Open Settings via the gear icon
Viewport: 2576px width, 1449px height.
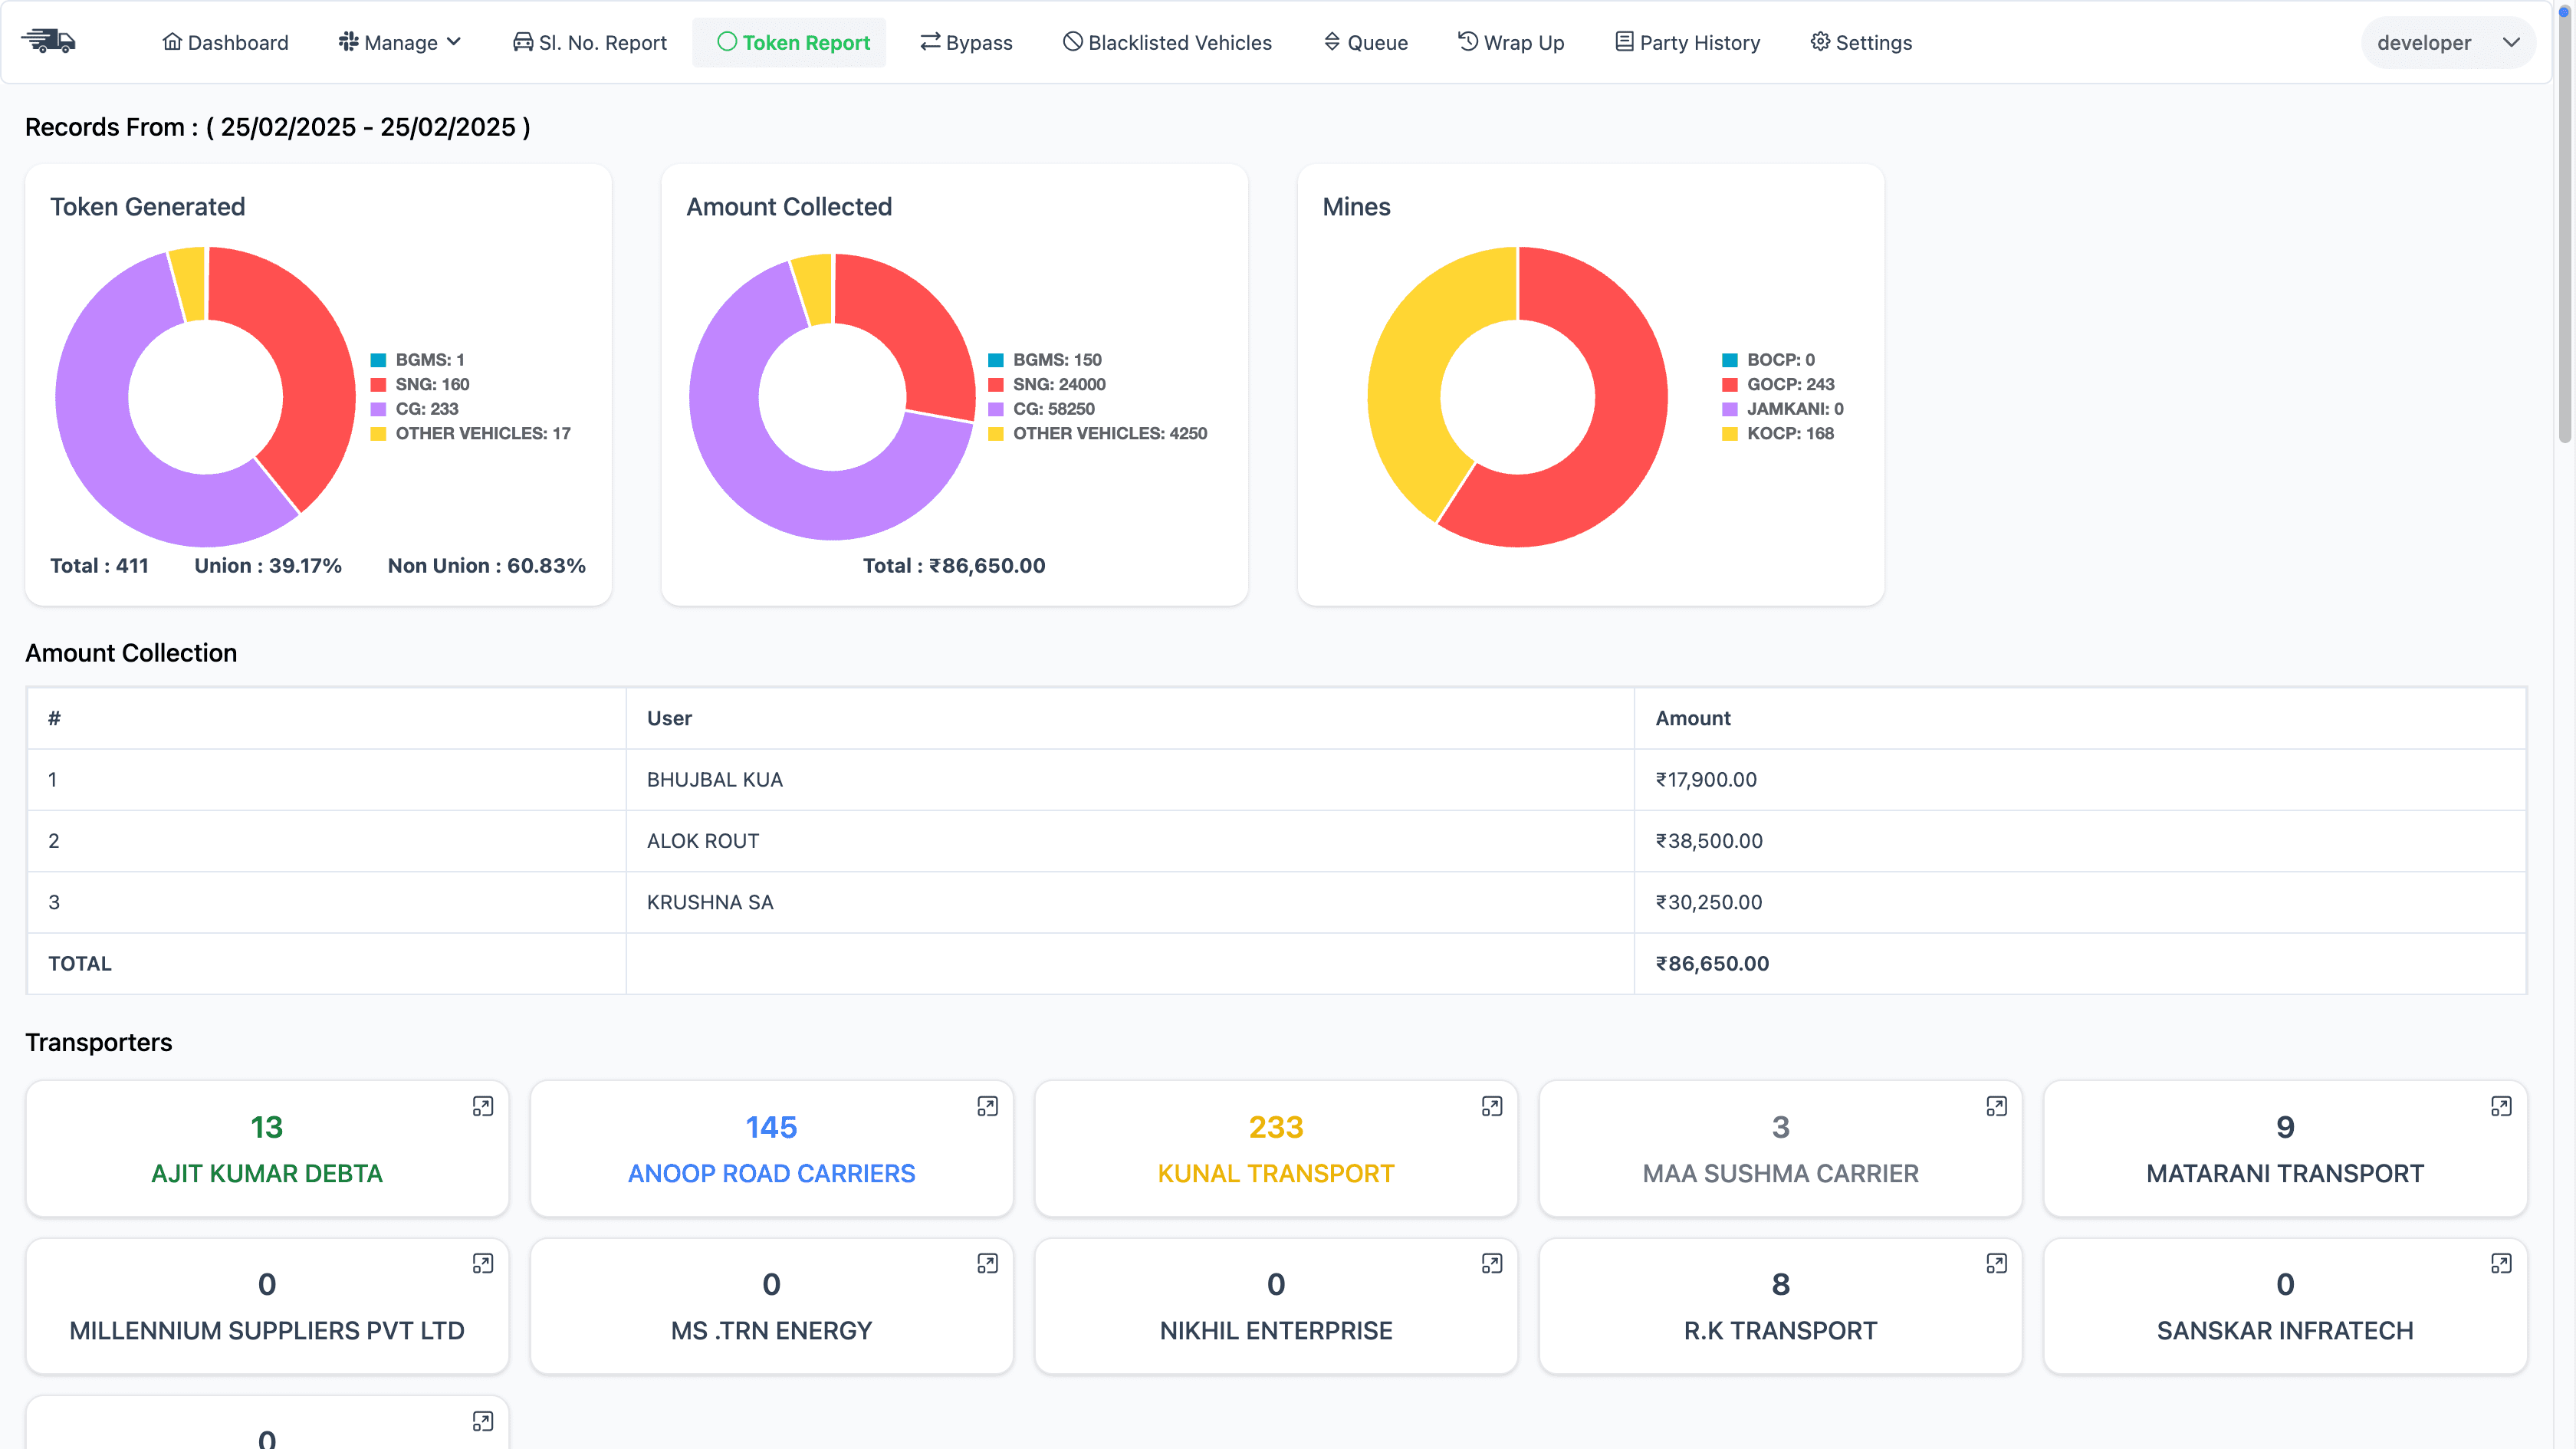coord(1820,42)
